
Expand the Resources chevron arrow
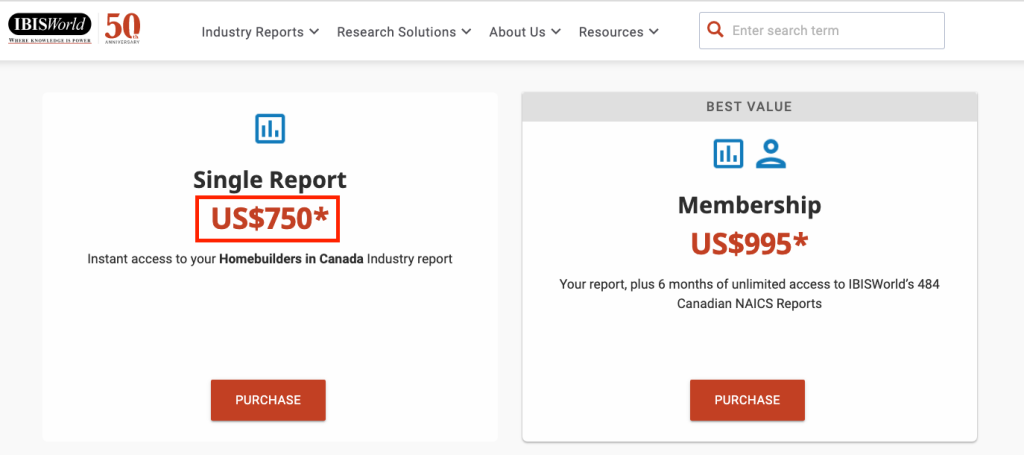[653, 31]
